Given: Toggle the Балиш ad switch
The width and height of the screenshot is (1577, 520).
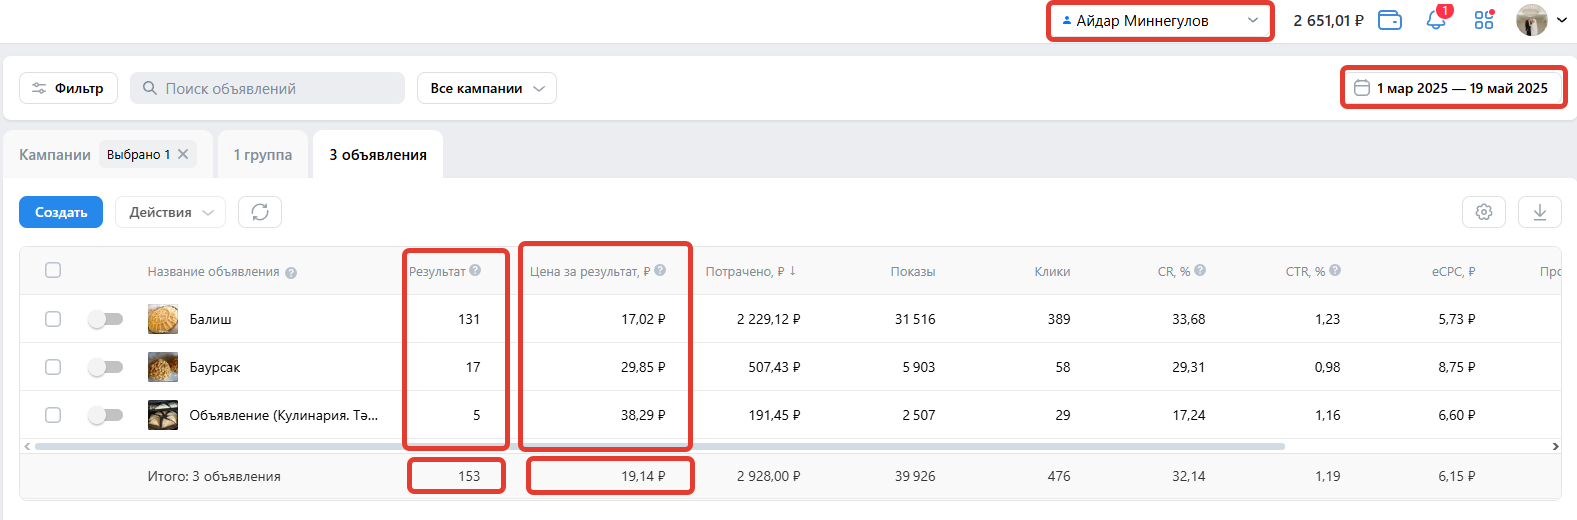Looking at the screenshot, I should [105, 319].
